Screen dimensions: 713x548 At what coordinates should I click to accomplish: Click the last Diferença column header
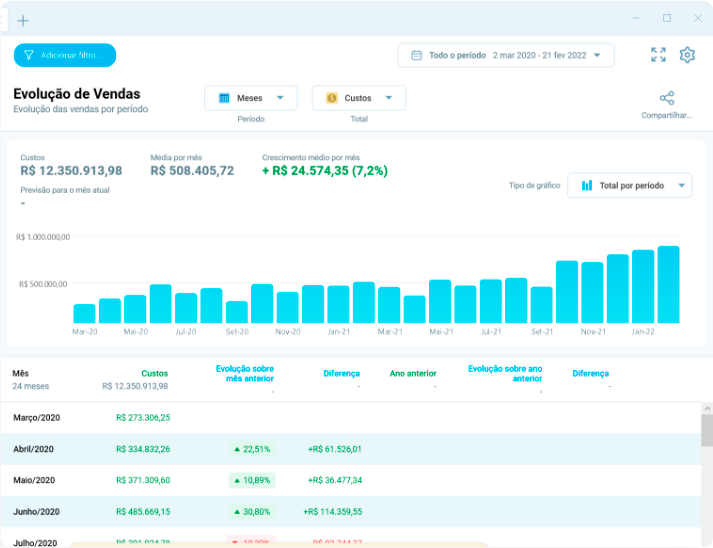(x=591, y=373)
